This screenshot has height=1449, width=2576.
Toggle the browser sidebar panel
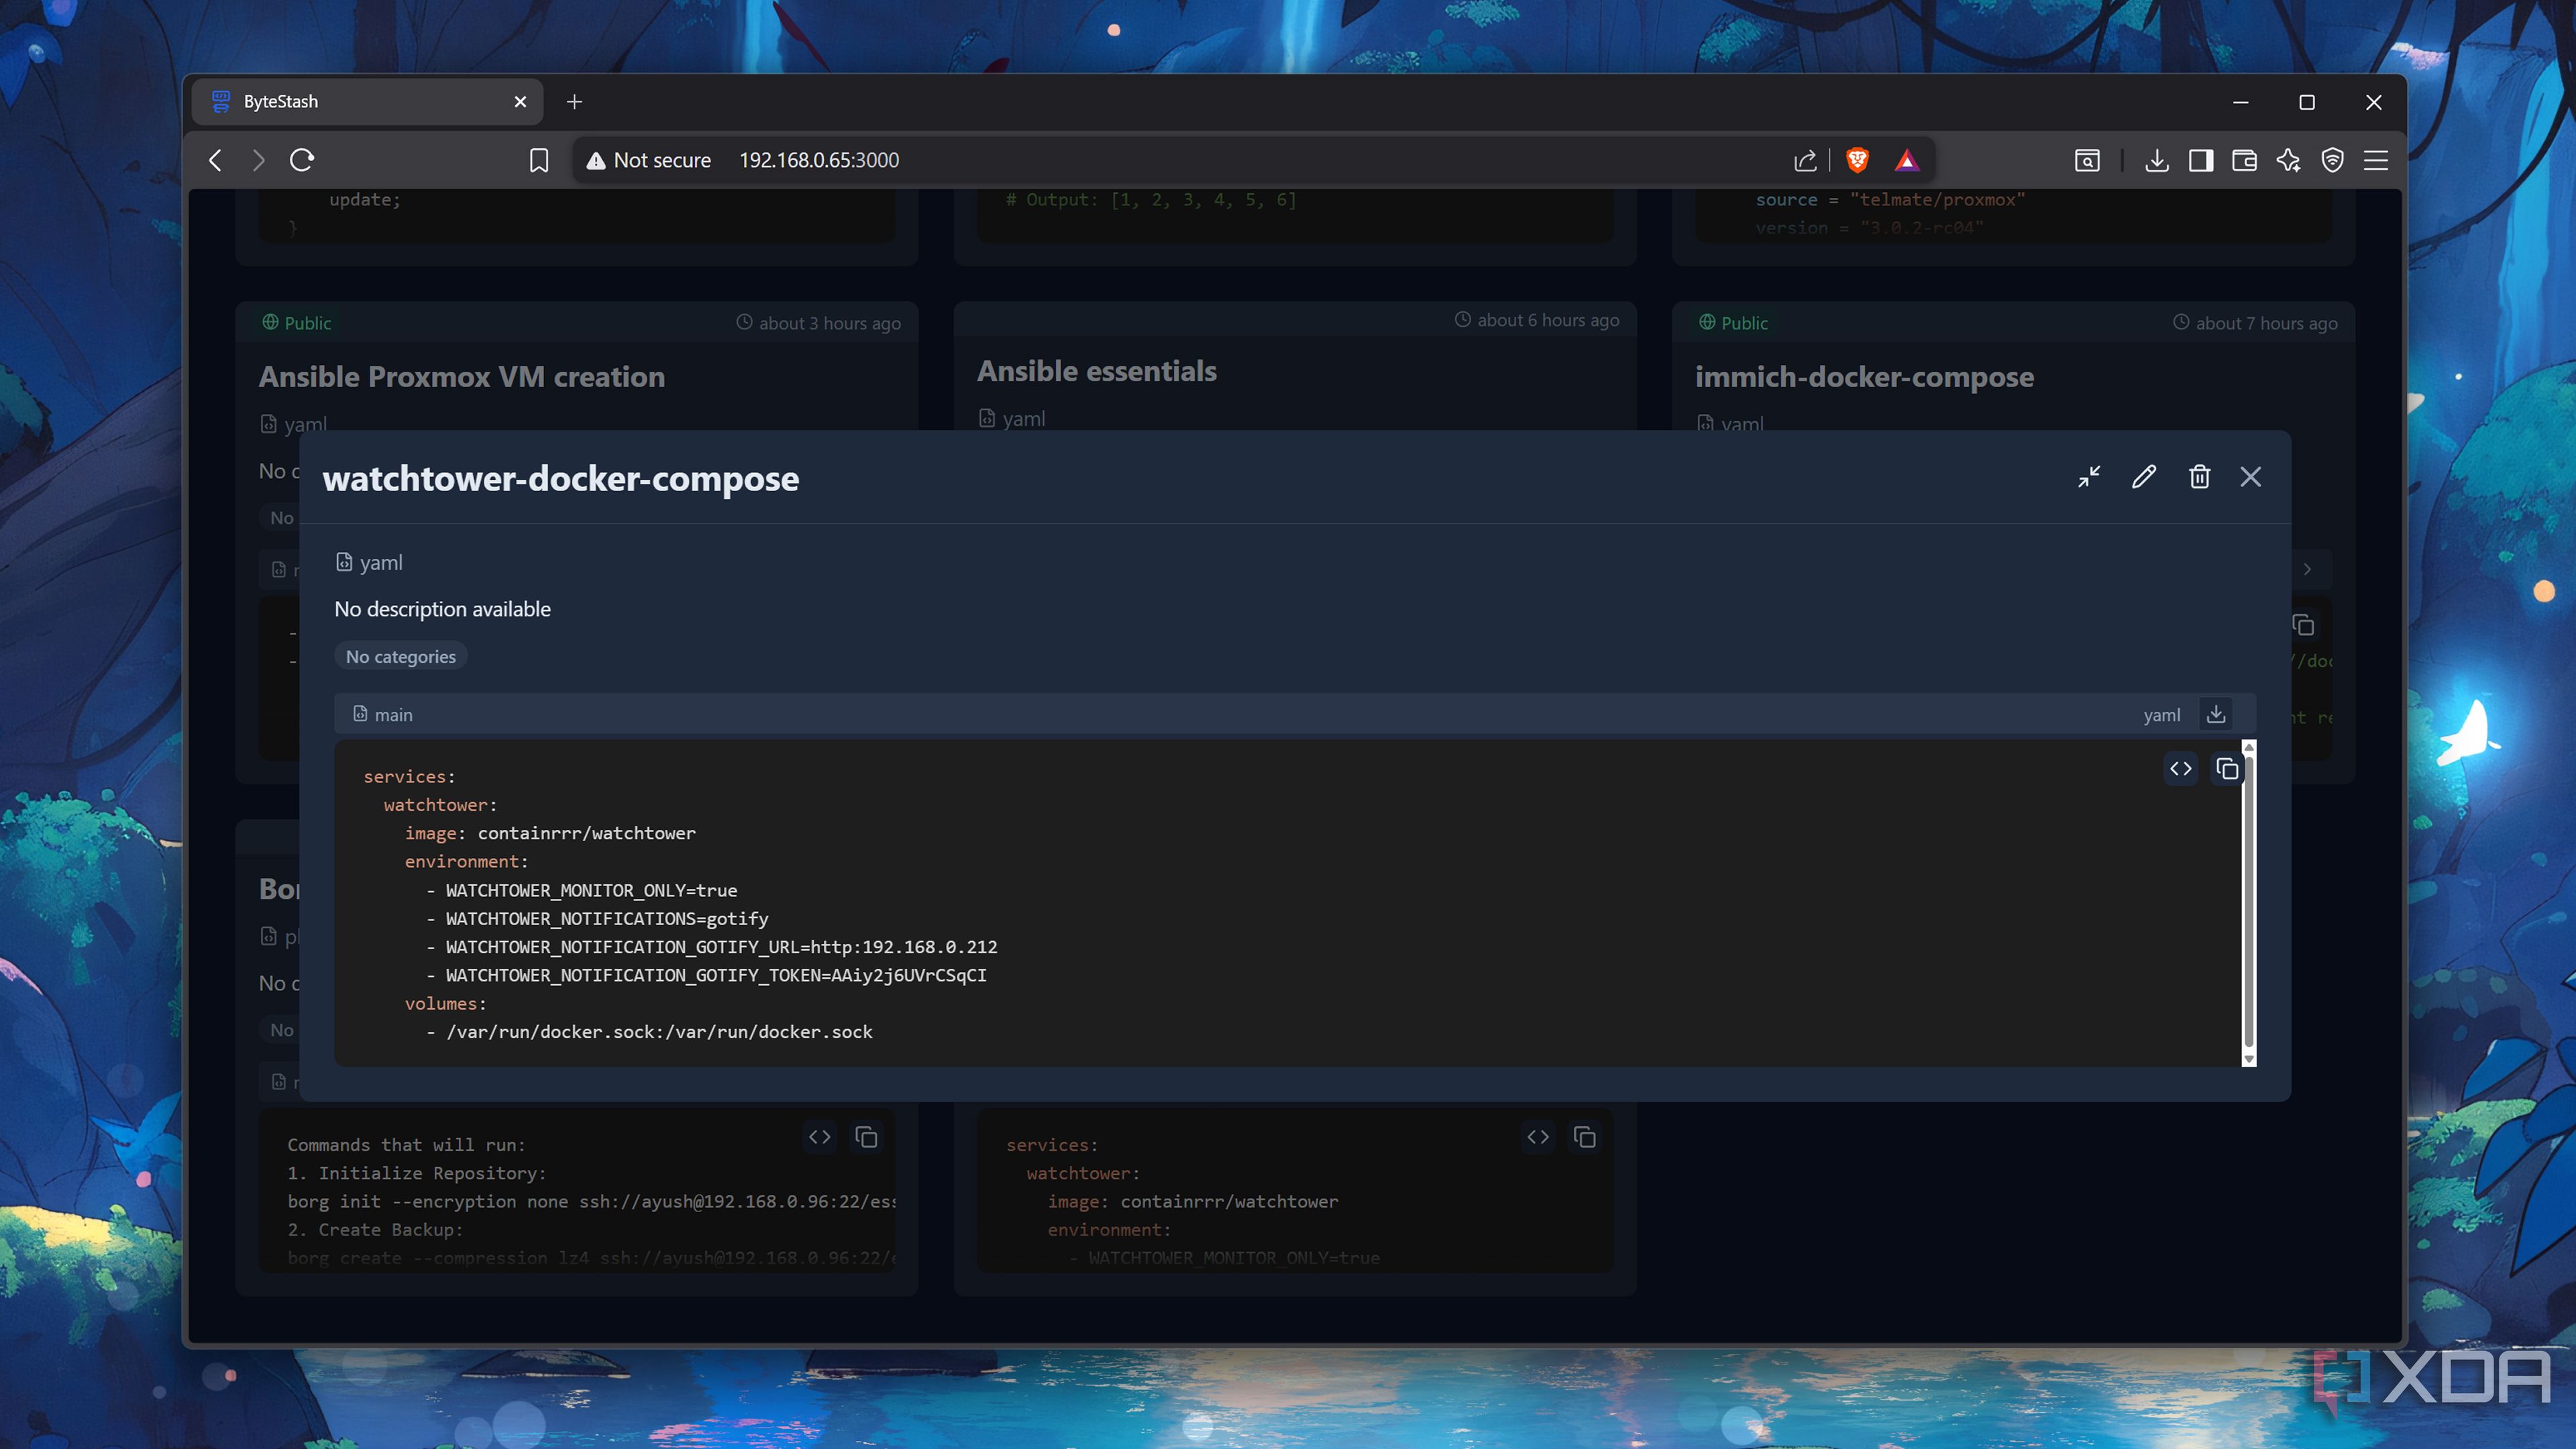2200,160
